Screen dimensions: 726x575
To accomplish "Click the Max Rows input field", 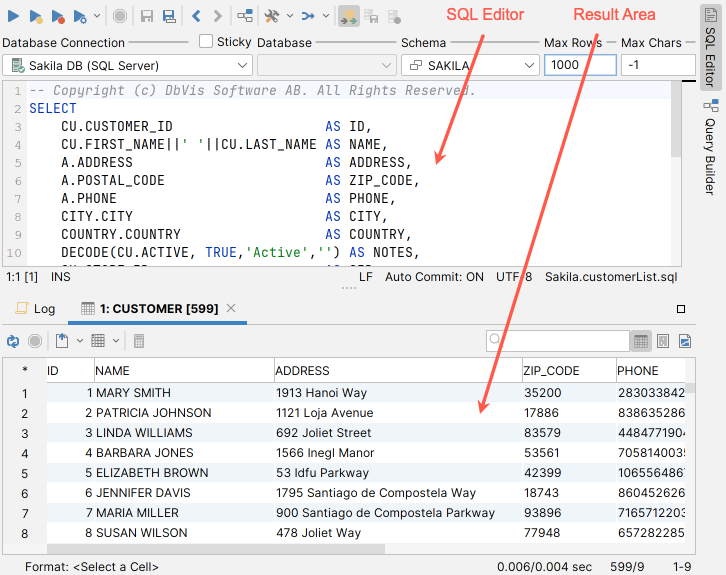I will 579,65.
